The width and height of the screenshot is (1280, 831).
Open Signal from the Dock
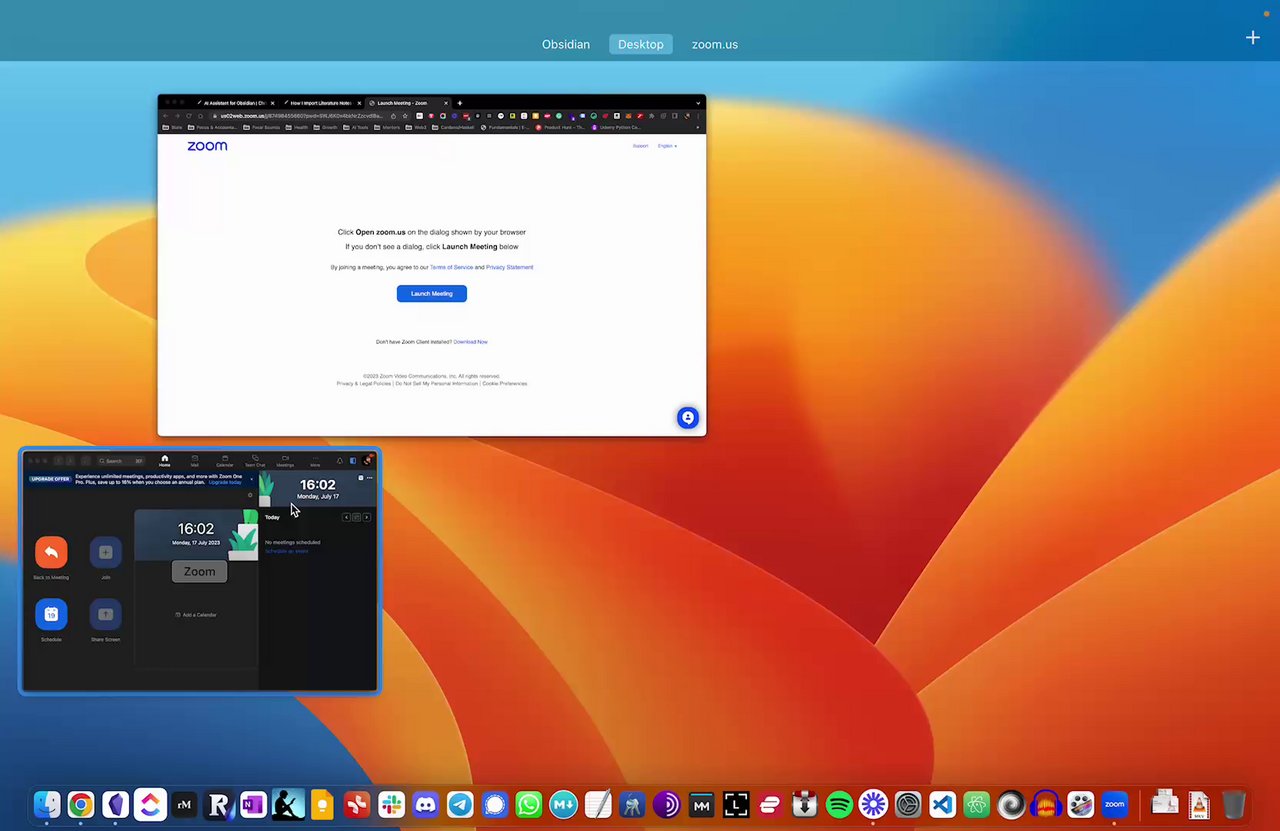coord(495,804)
